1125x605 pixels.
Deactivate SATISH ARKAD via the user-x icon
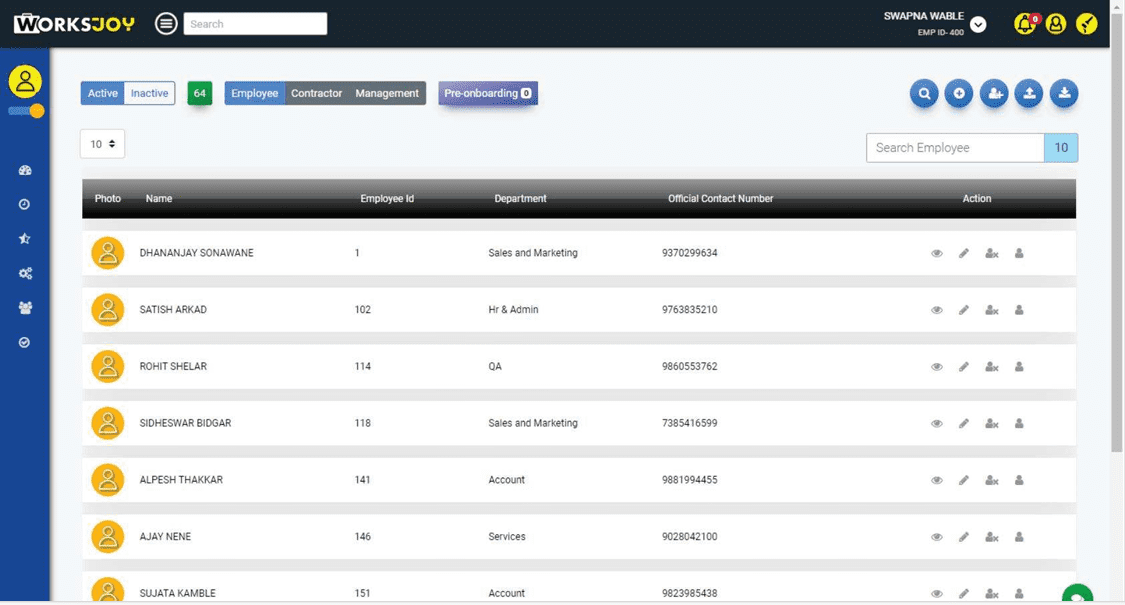(991, 310)
